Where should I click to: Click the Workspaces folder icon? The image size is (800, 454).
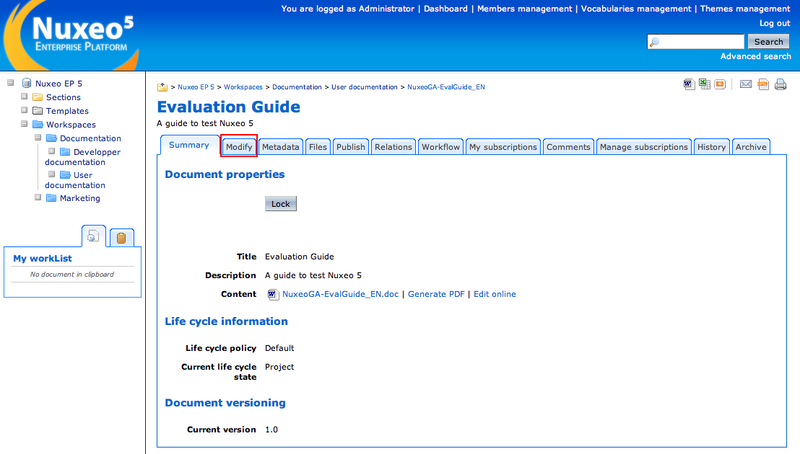point(37,124)
